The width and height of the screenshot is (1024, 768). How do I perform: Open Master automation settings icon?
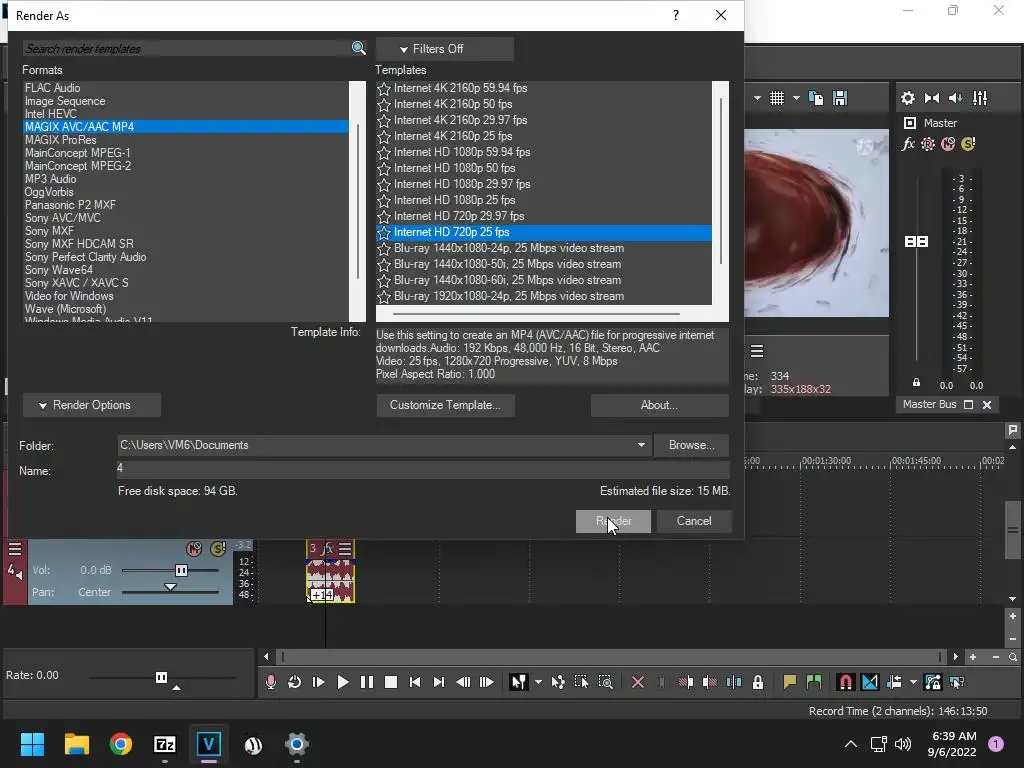(x=928, y=144)
